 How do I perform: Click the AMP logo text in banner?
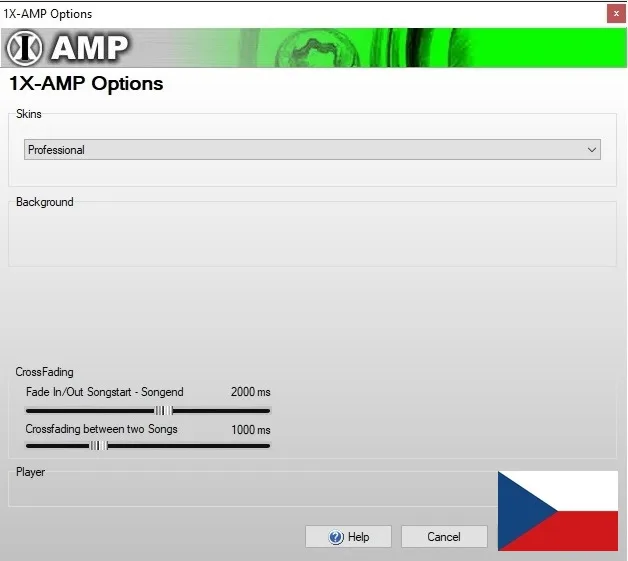tap(90, 48)
